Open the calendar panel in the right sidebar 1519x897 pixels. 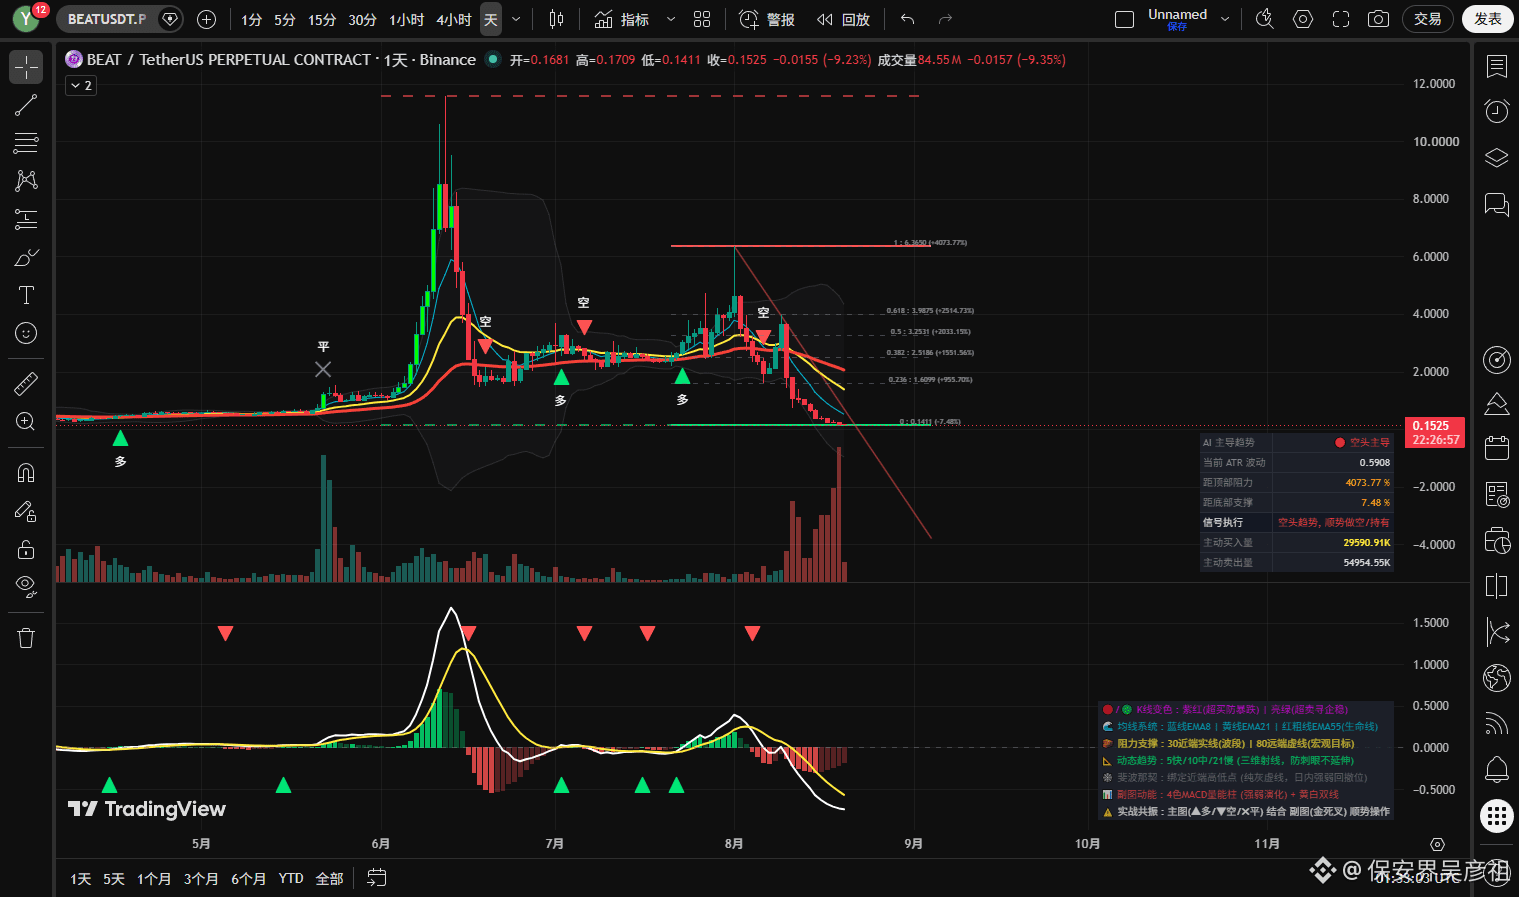(x=1497, y=448)
